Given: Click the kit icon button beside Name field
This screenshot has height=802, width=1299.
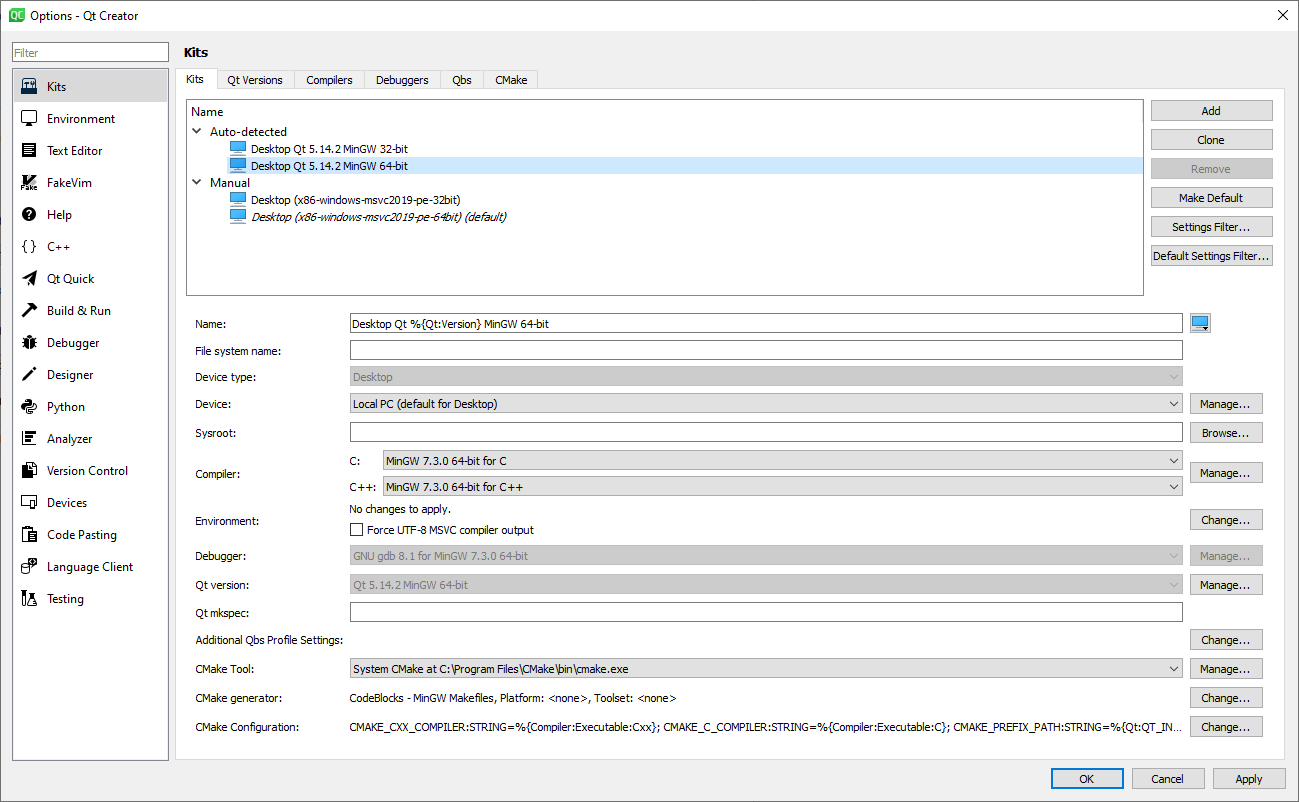Looking at the screenshot, I should pyautogui.click(x=1200, y=323).
